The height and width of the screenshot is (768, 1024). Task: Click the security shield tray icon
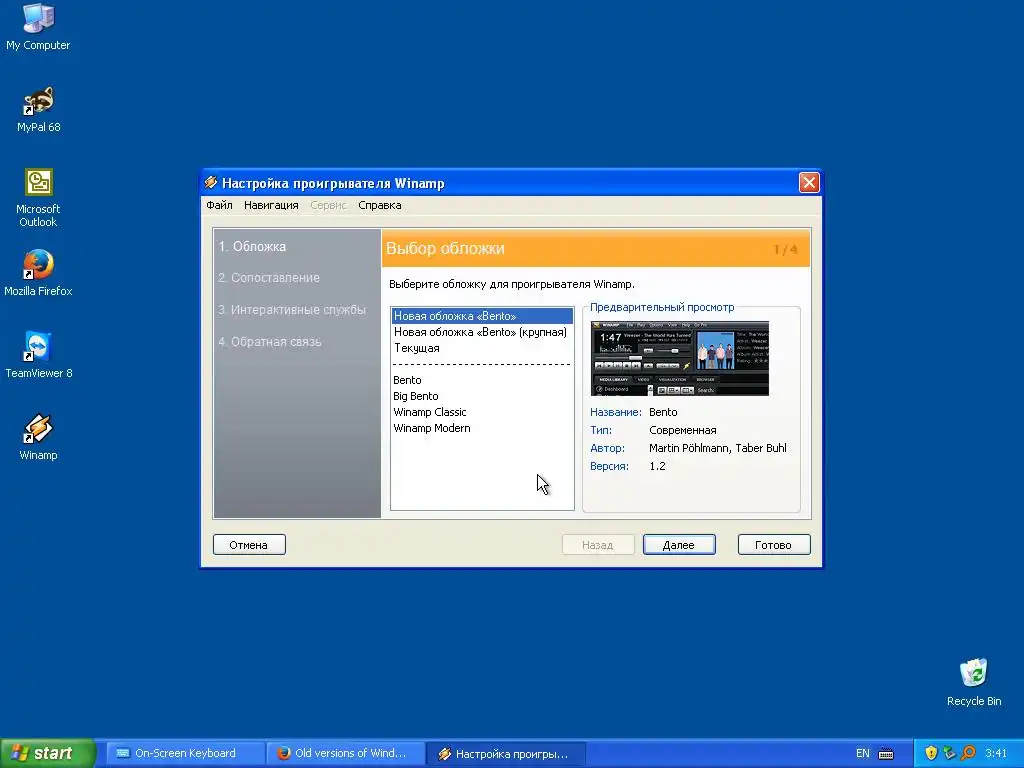pos(931,753)
